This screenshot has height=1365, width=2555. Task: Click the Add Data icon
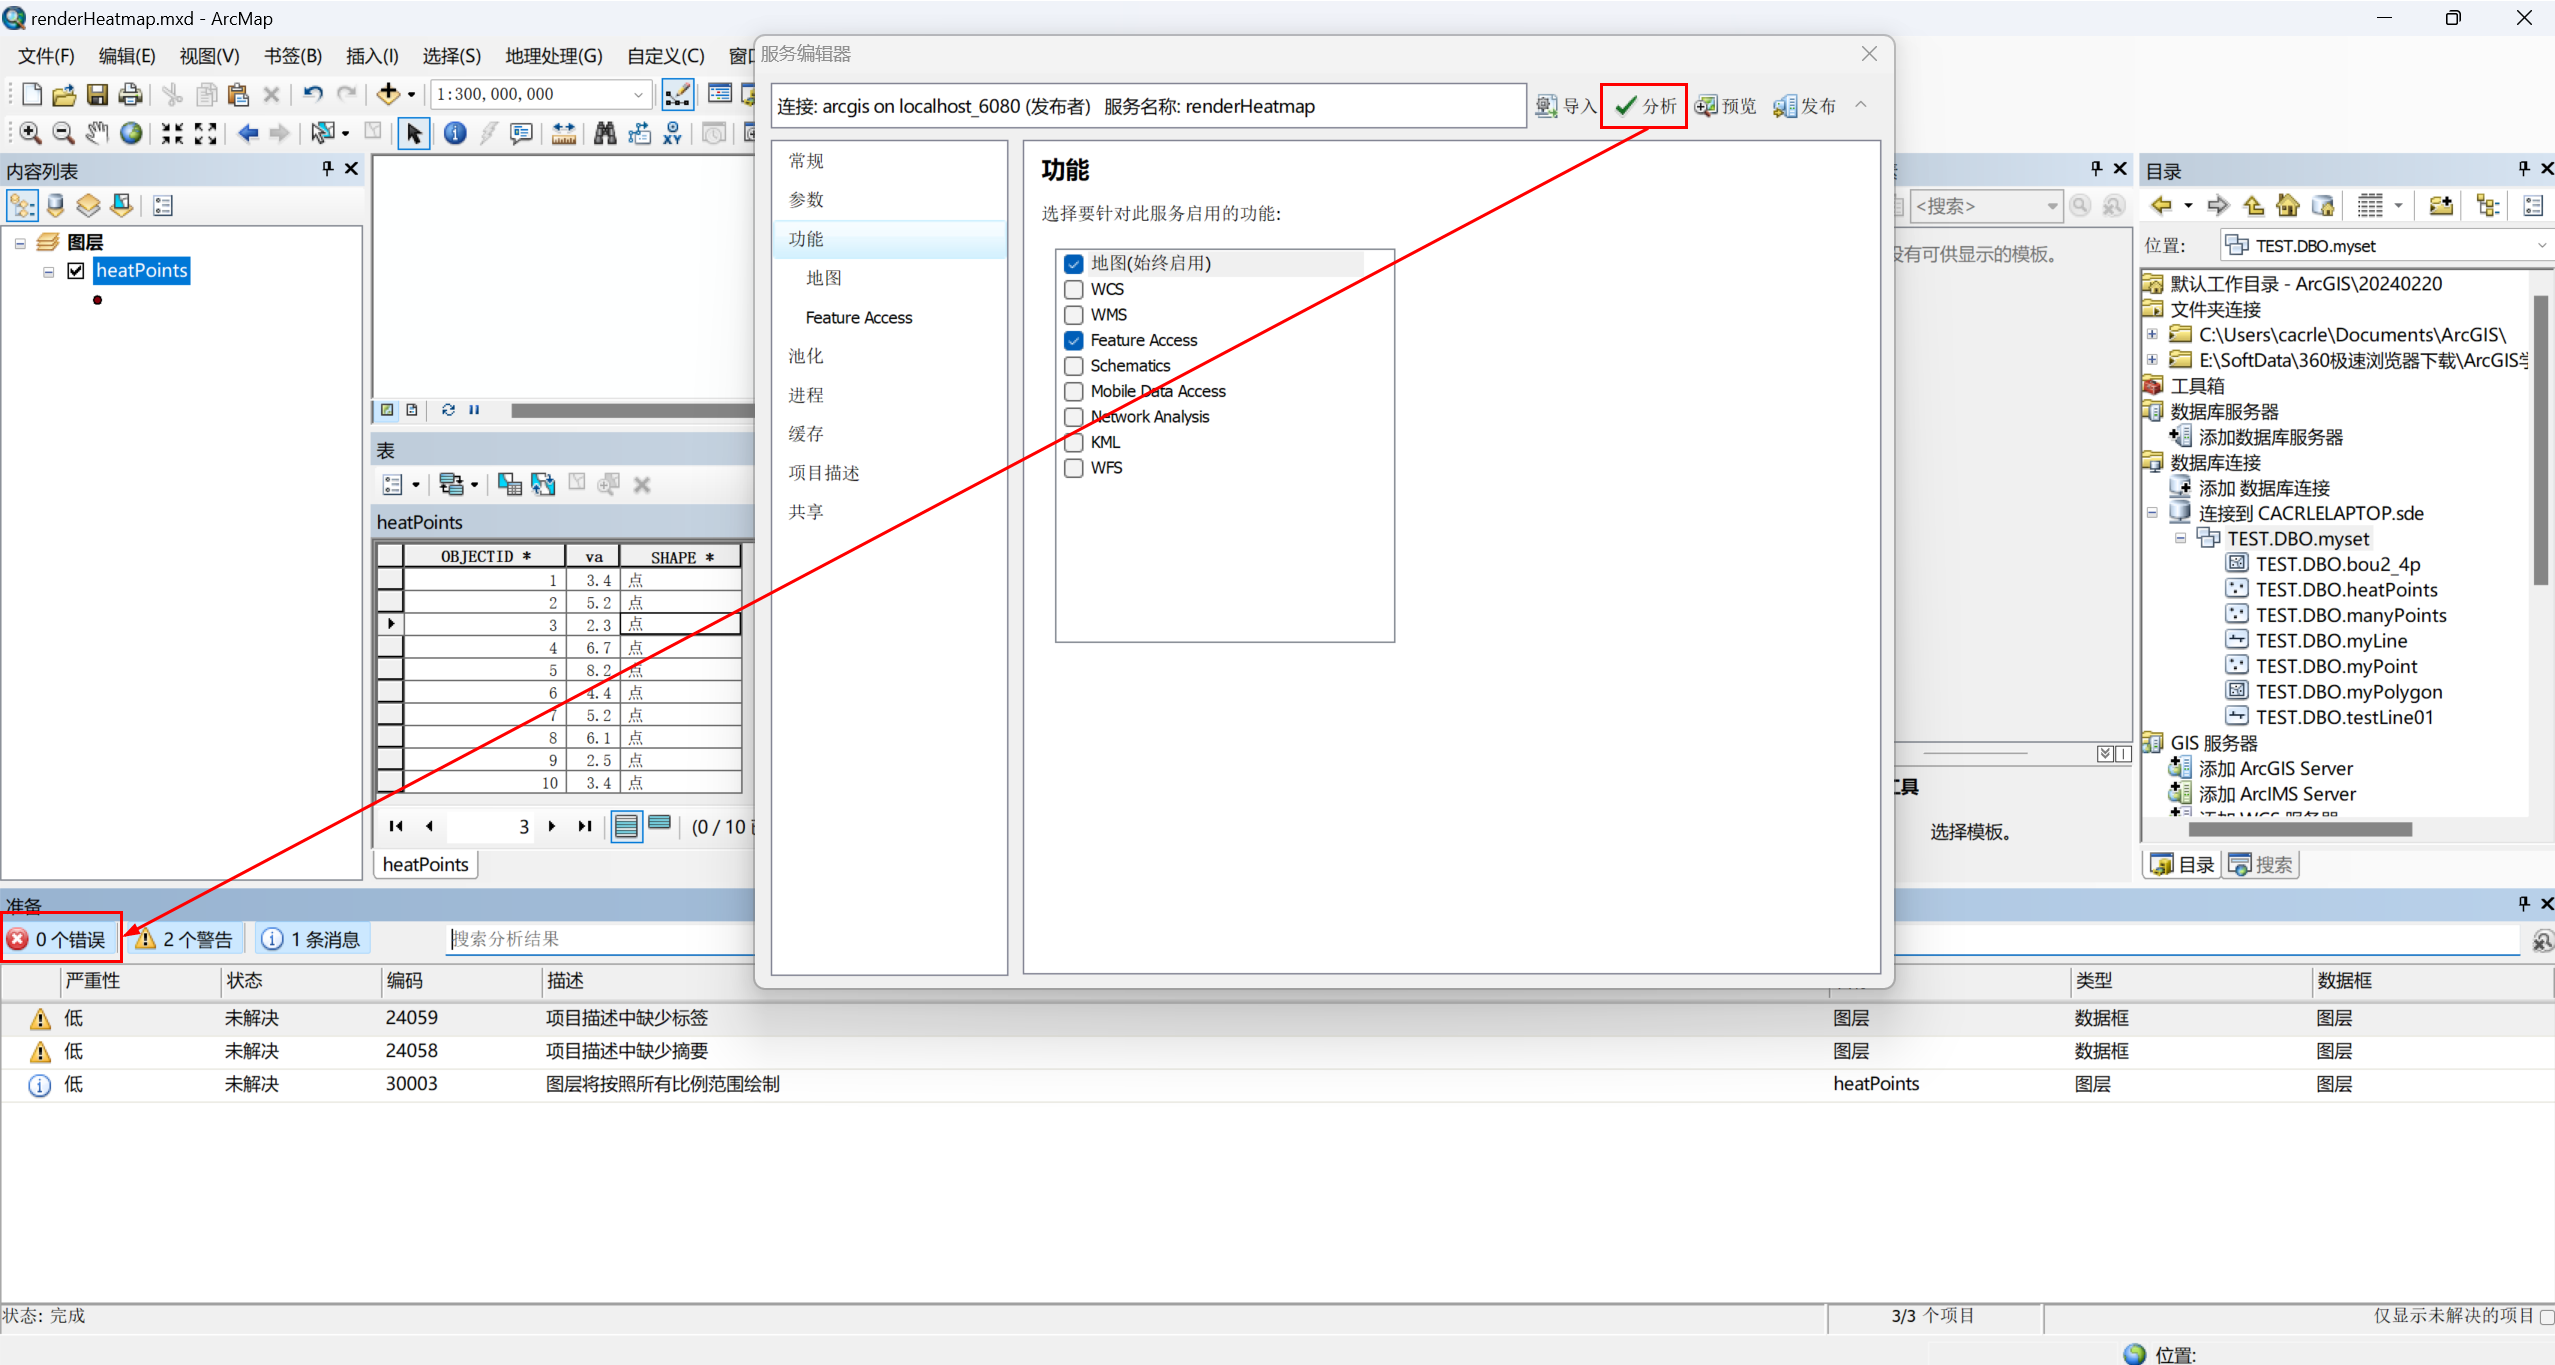388,94
